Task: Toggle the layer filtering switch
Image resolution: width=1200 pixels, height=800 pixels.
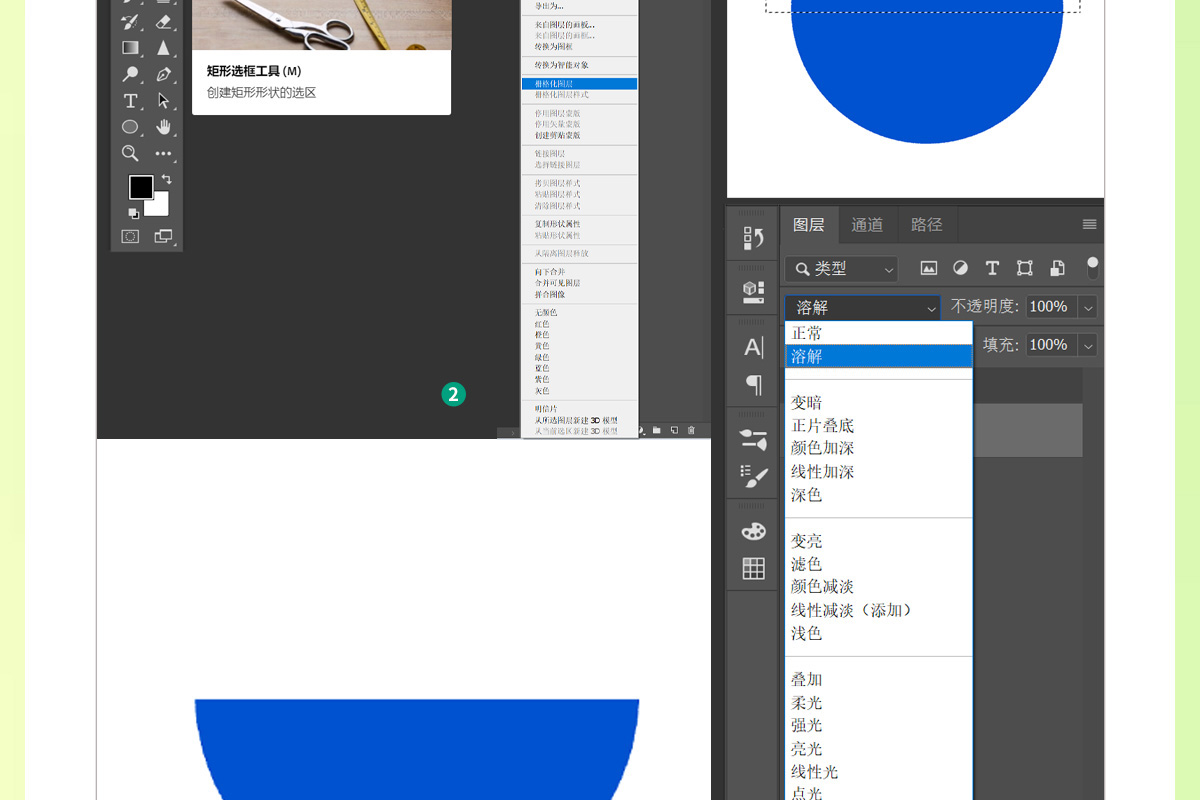Action: [x=1092, y=267]
